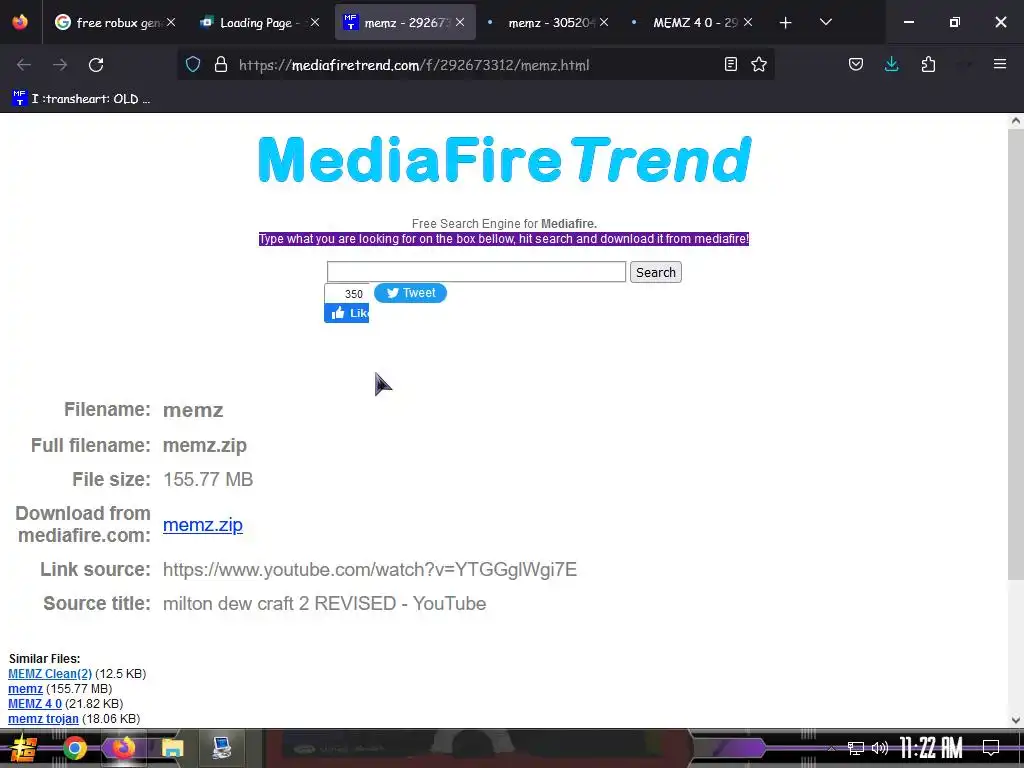Reload the current page
This screenshot has width=1024, height=768.
coord(96,65)
